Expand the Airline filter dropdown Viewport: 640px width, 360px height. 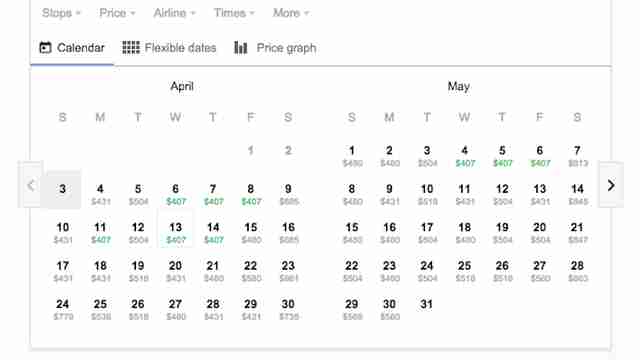(x=174, y=13)
